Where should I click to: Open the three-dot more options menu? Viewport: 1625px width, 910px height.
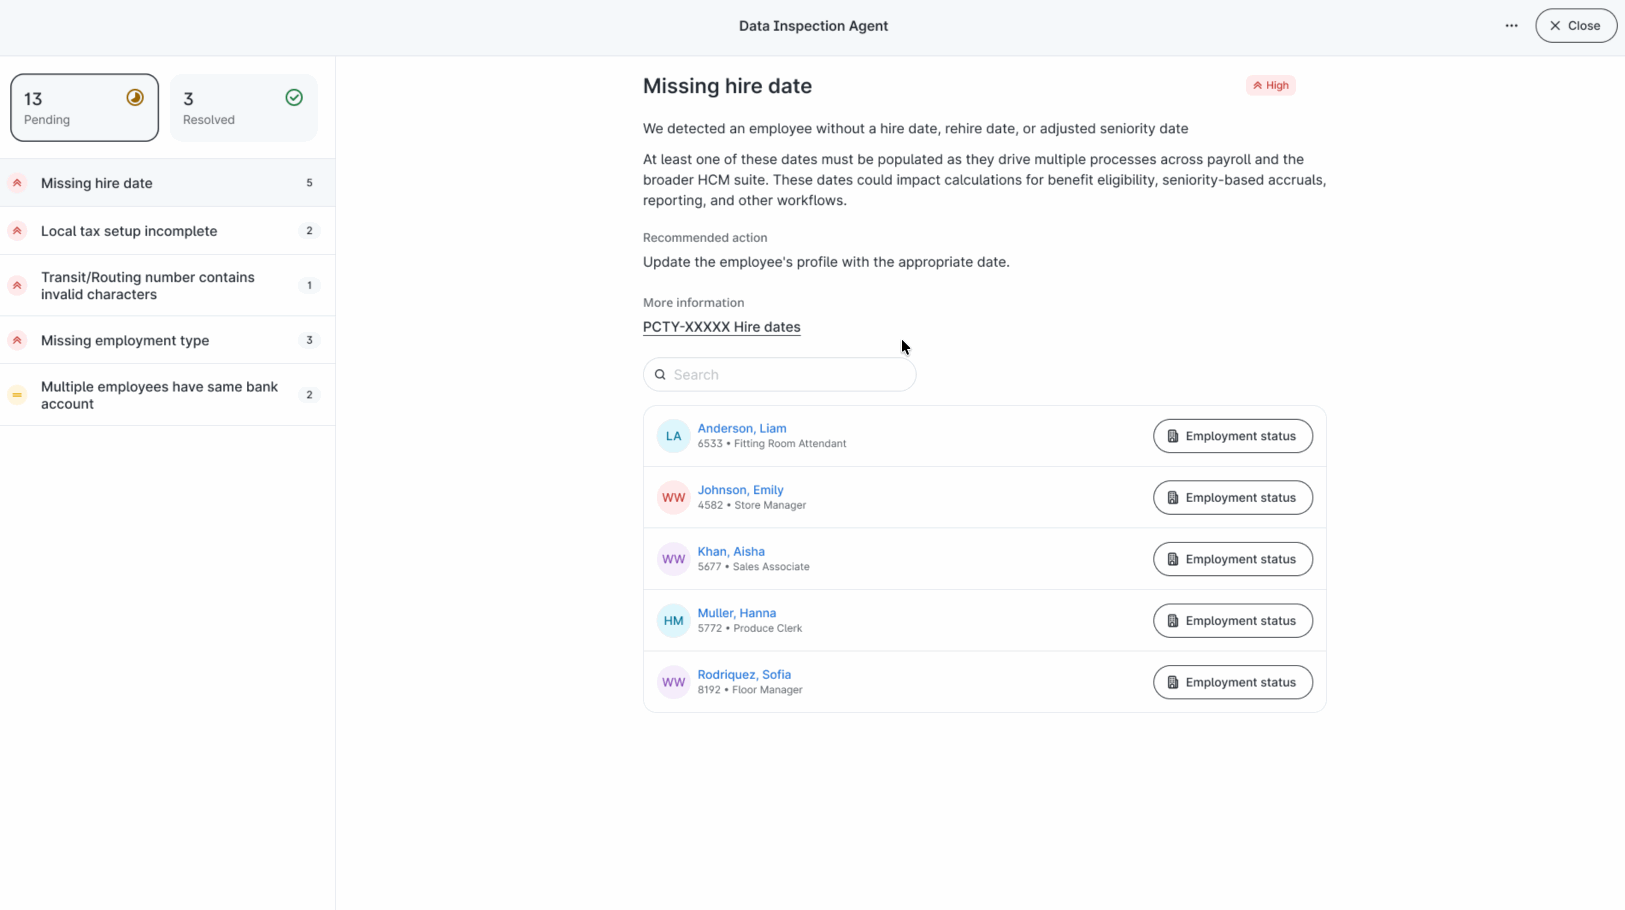[x=1511, y=26]
